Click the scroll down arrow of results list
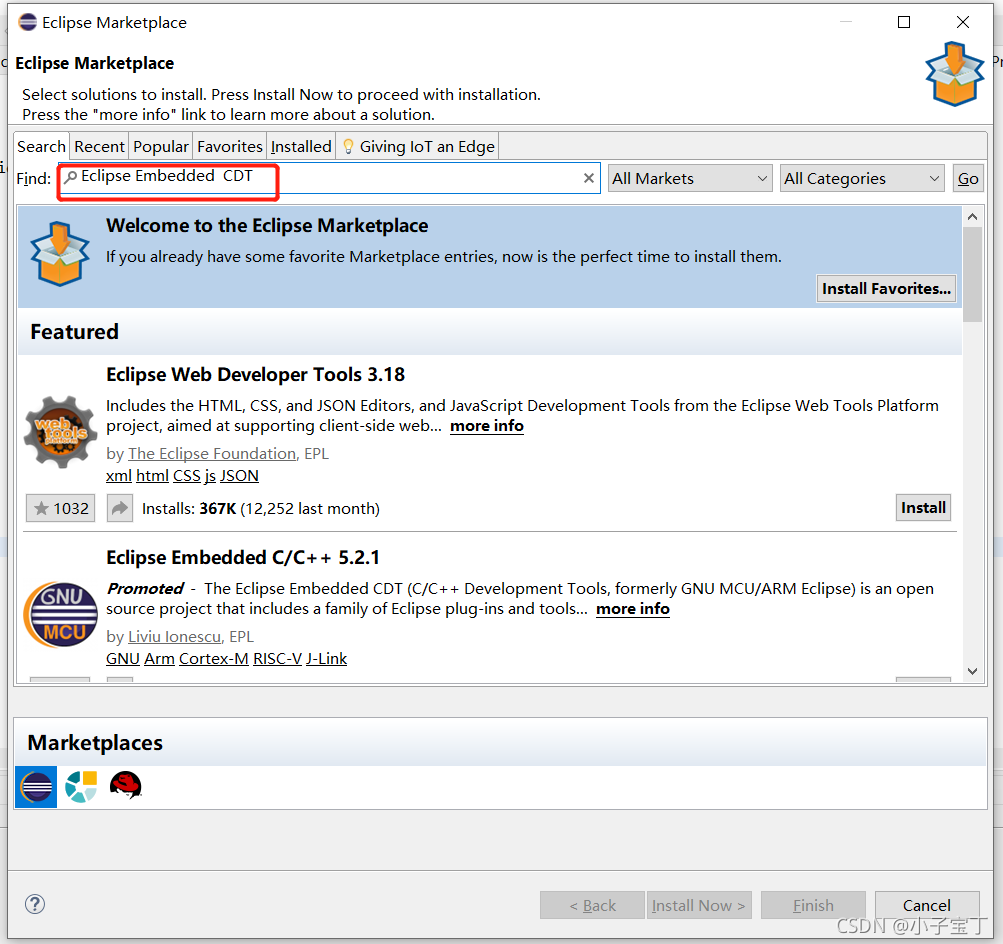Viewport: 1003px width, 944px height. 972,671
